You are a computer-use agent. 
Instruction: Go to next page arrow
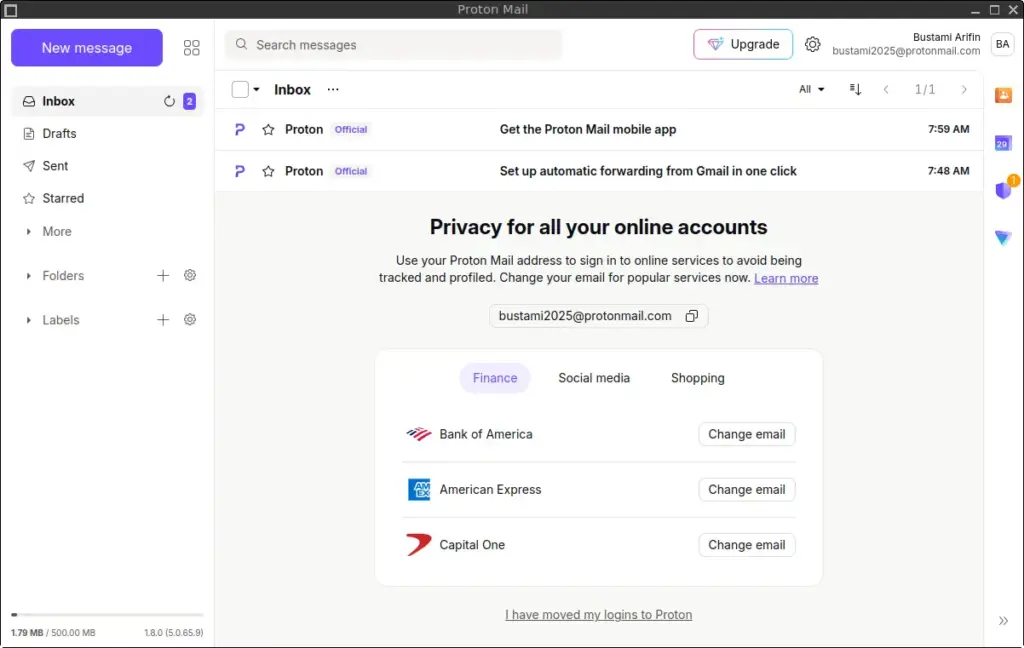pyautogui.click(x=963, y=89)
